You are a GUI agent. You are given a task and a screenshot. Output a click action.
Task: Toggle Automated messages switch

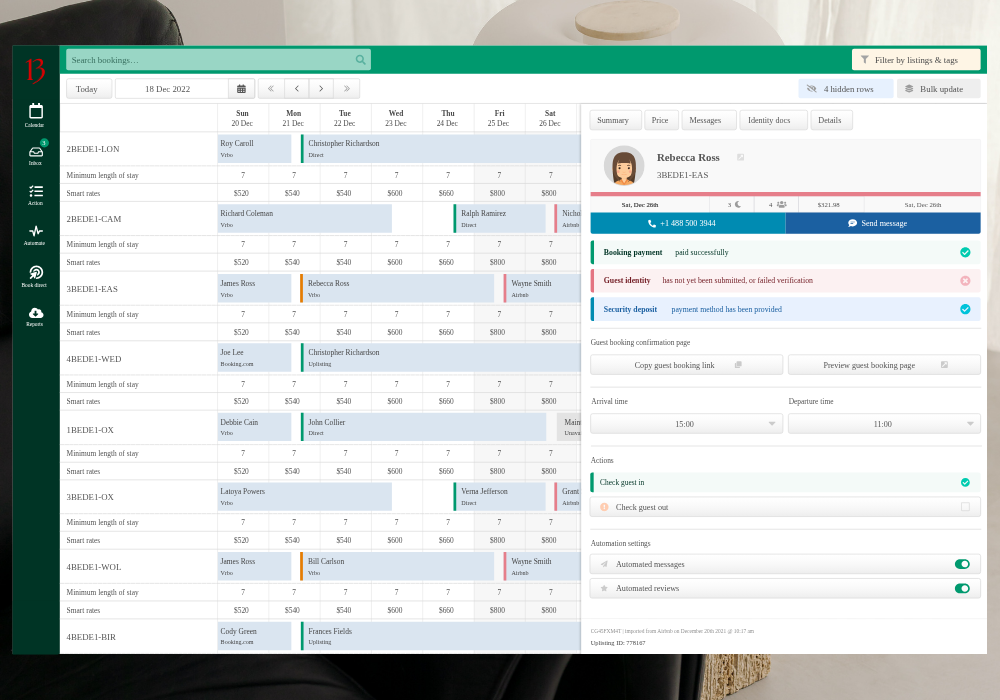962,564
